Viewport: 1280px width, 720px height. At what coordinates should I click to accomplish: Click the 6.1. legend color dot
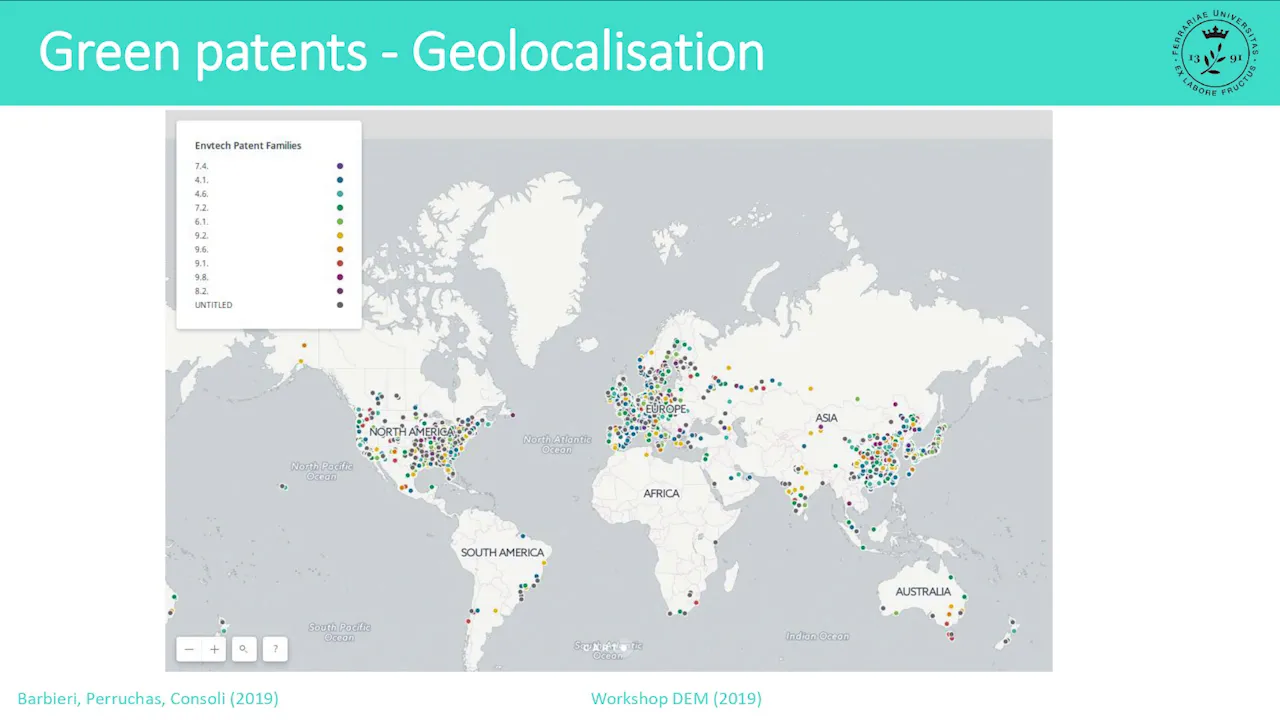coord(340,221)
